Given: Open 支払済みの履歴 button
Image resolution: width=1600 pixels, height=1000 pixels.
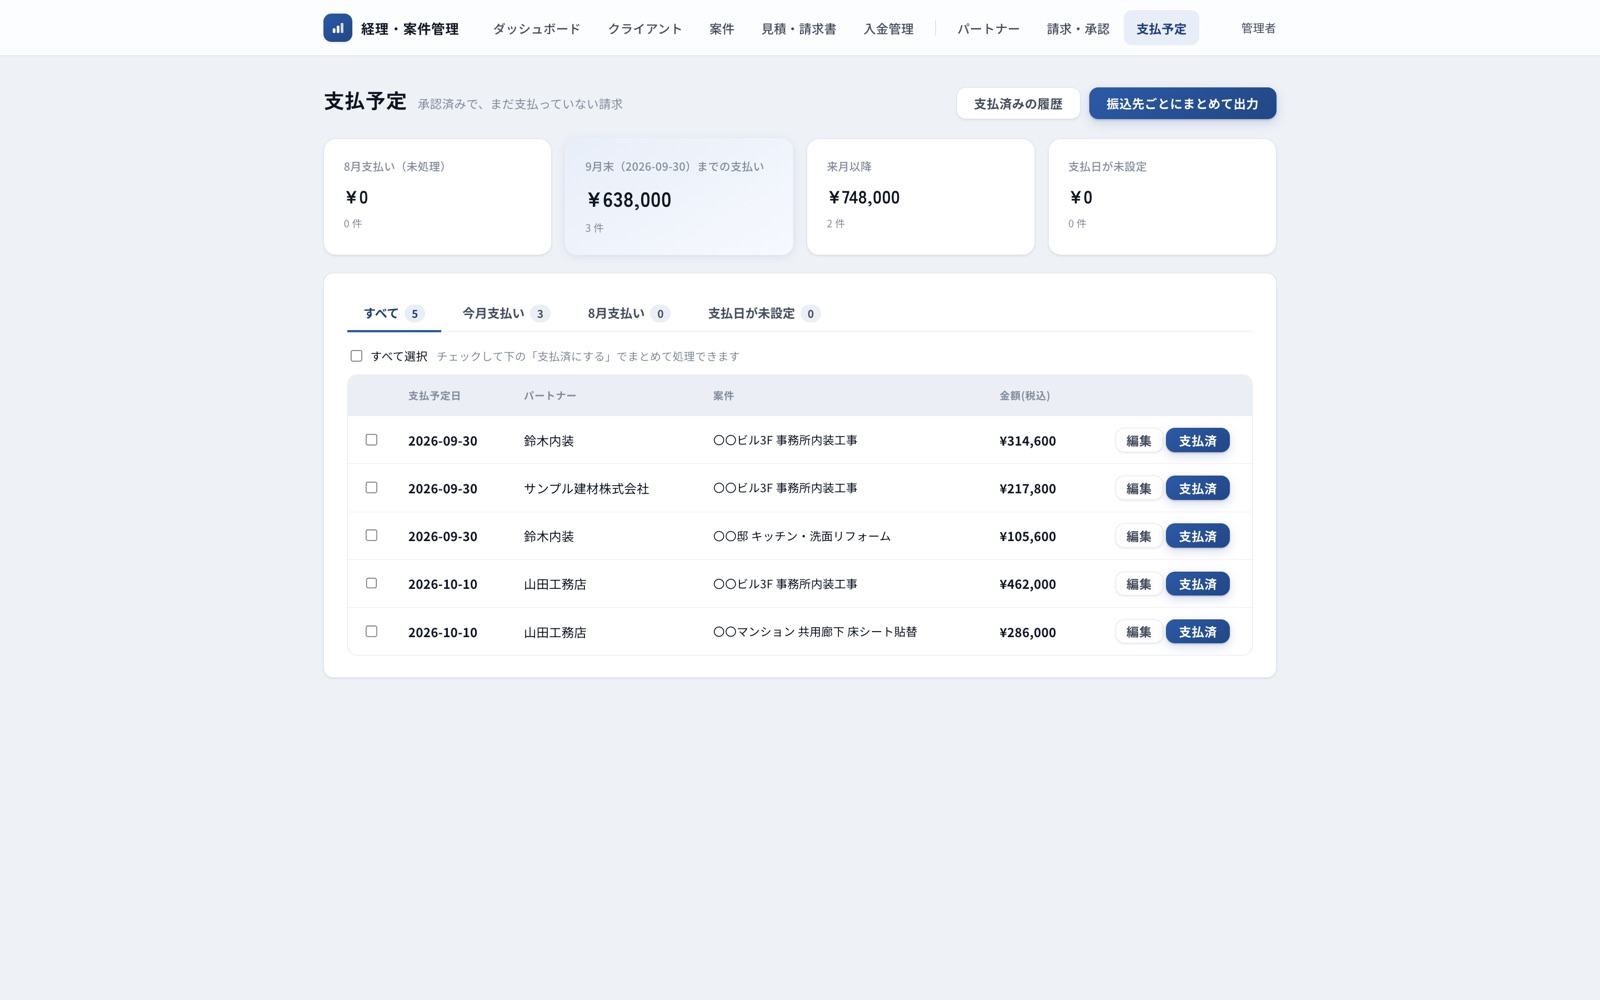Looking at the screenshot, I should [x=1018, y=103].
